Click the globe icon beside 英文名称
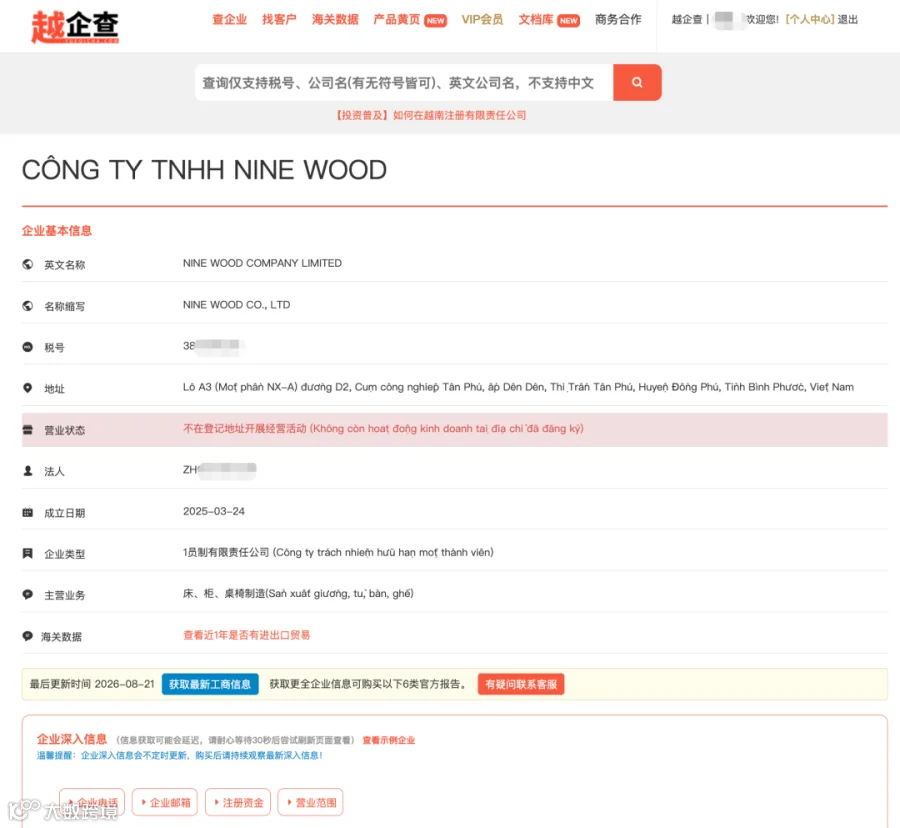The image size is (900, 828). (x=28, y=264)
